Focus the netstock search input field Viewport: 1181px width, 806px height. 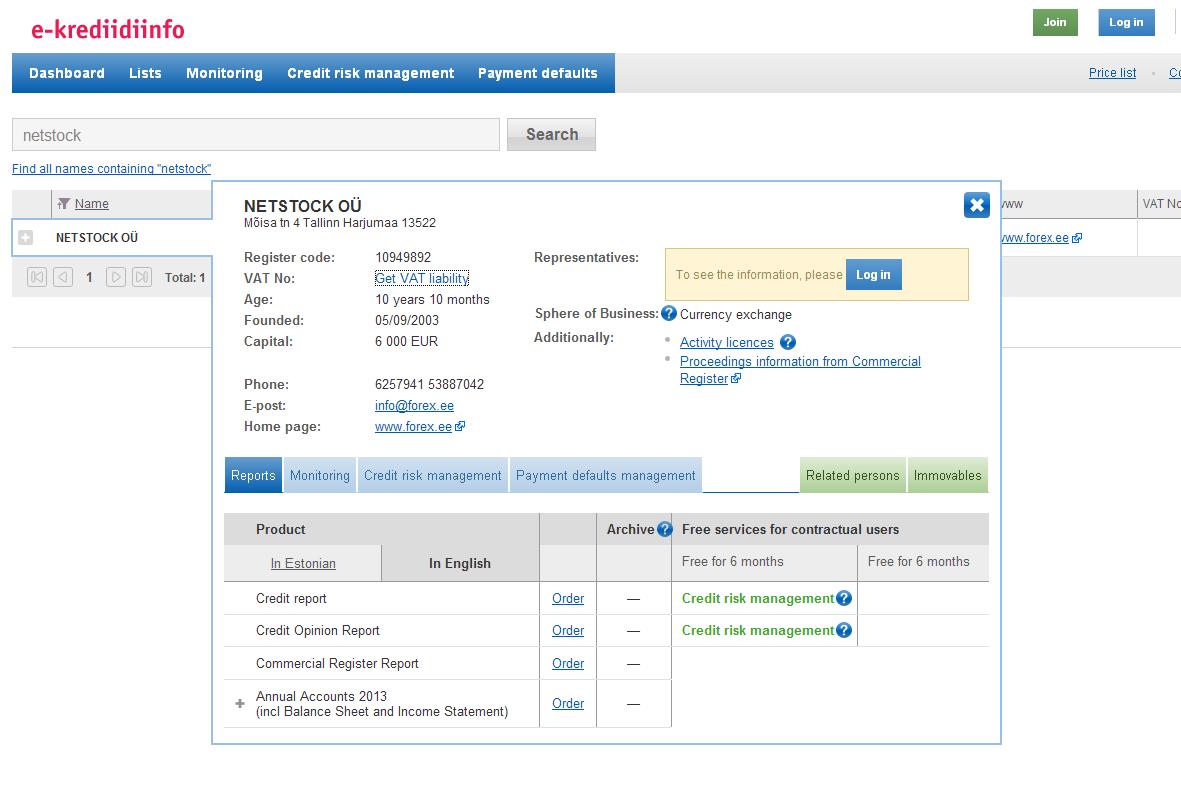[x=256, y=135]
